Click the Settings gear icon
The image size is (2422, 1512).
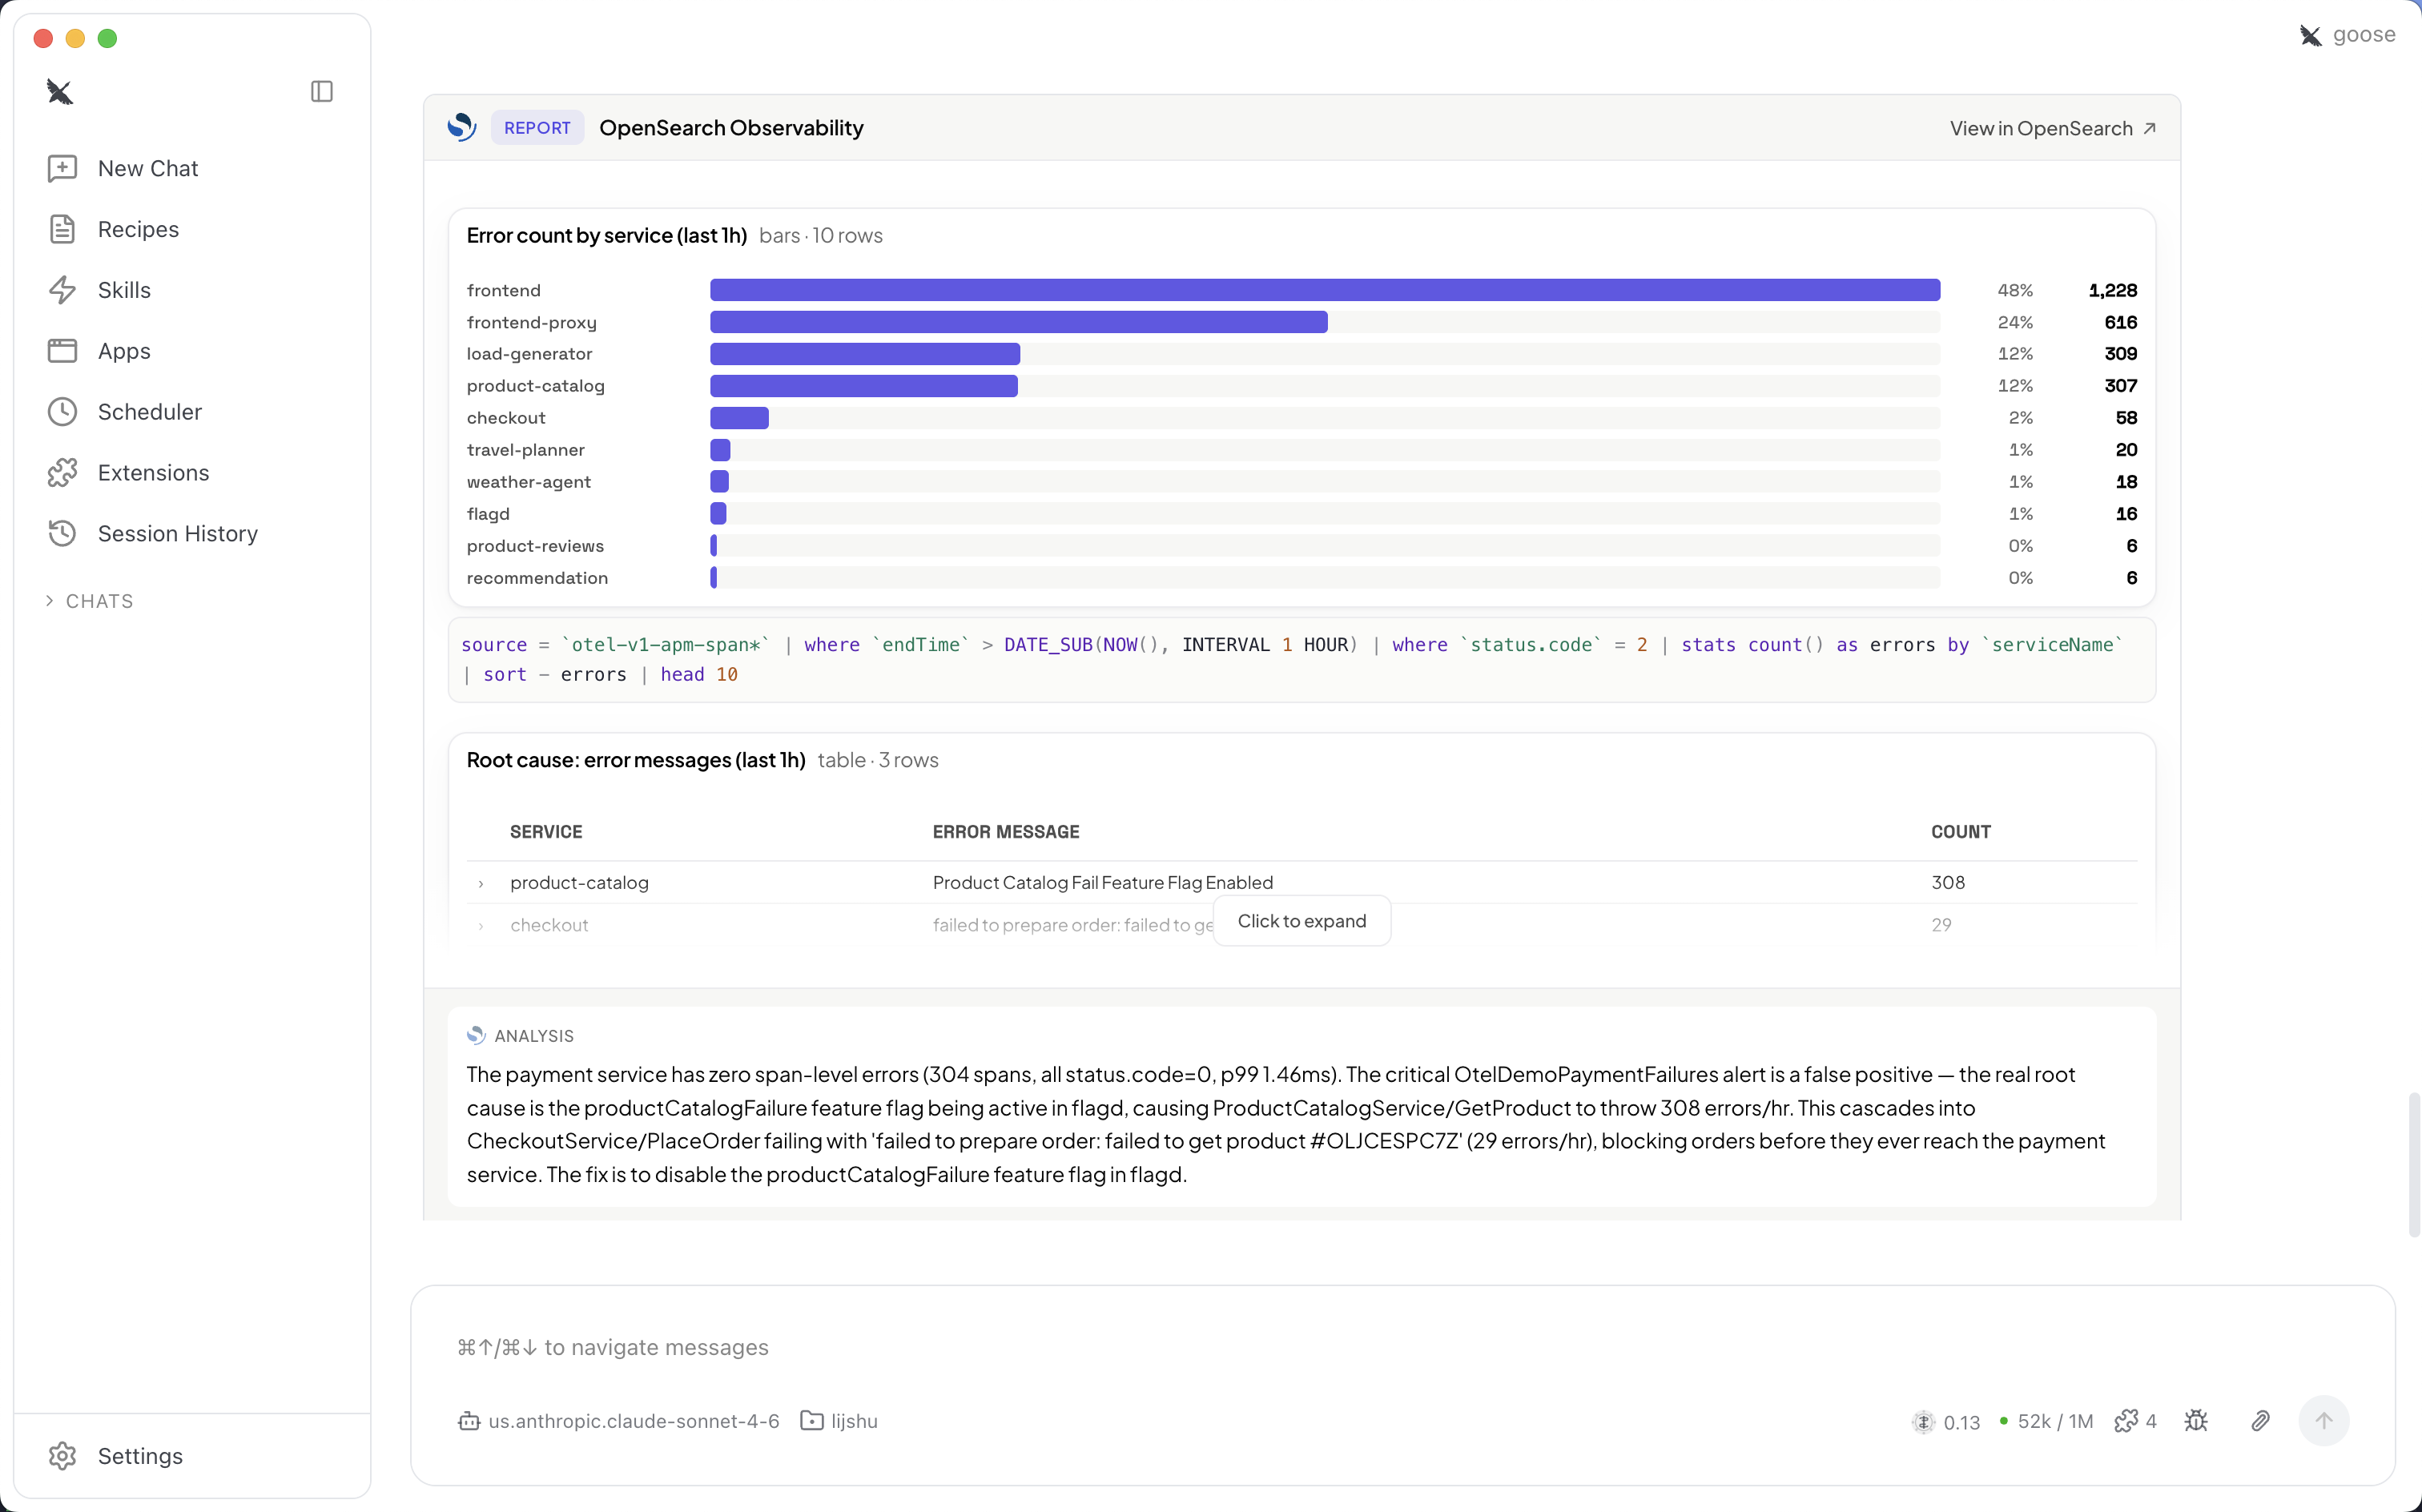point(62,1455)
